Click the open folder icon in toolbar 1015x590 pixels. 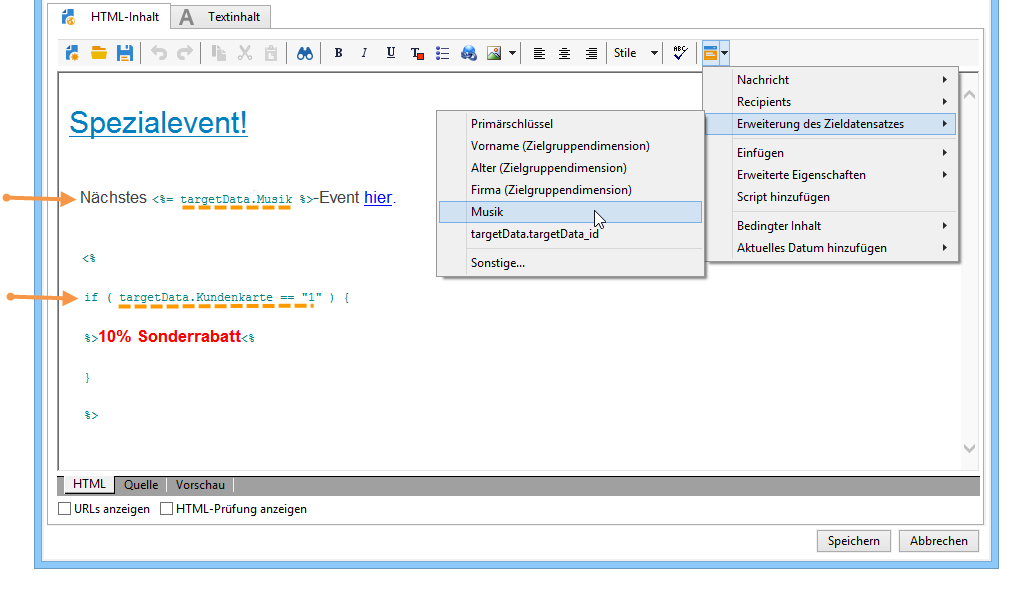pos(99,53)
